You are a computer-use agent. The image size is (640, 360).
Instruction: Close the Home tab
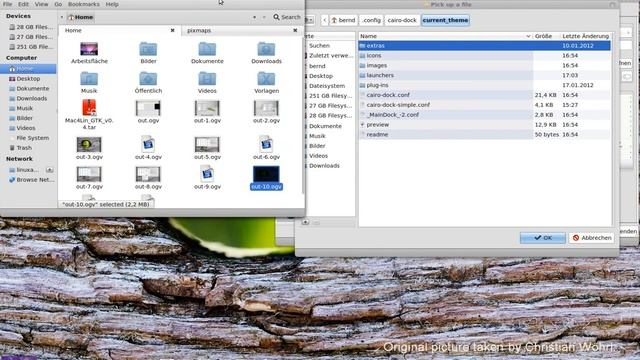tap(173, 30)
